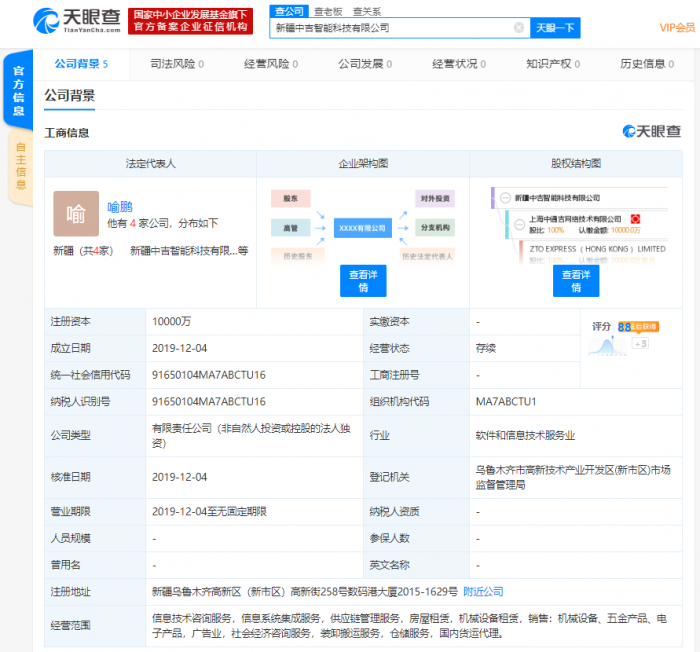The height and width of the screenshot is (652, 700).
Task: Click 查看详情 under 股权结构图
Action: pos(576,281)
